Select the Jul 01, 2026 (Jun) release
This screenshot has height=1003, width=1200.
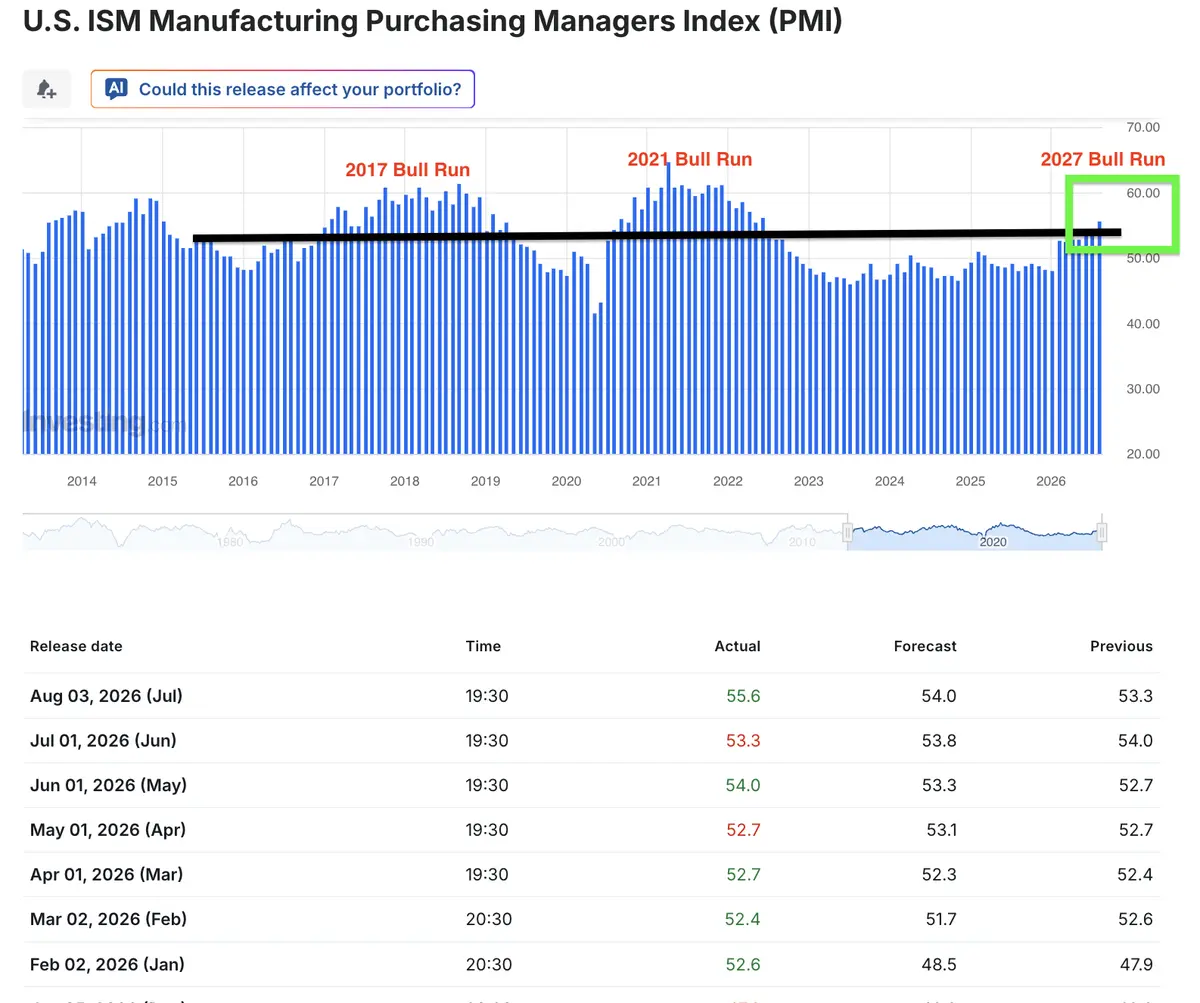tap(591, 741)
